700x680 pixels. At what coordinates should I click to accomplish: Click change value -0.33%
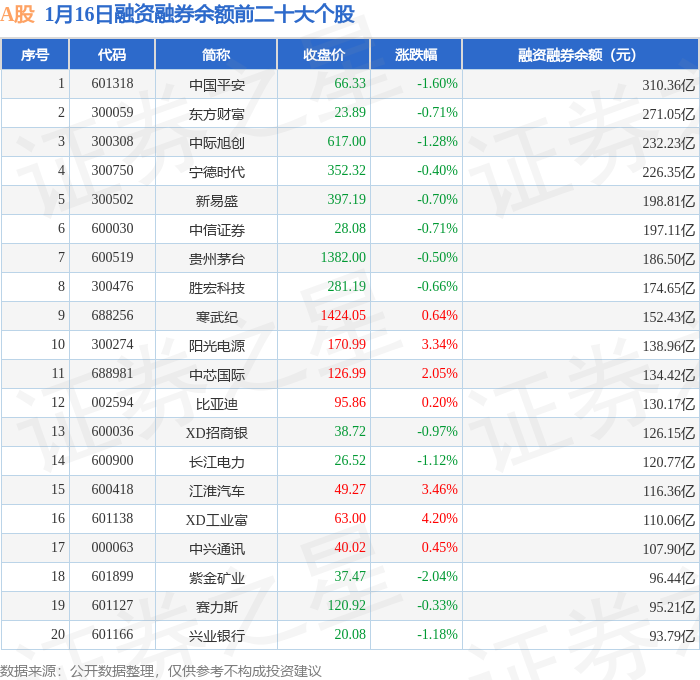pos(437,606)
